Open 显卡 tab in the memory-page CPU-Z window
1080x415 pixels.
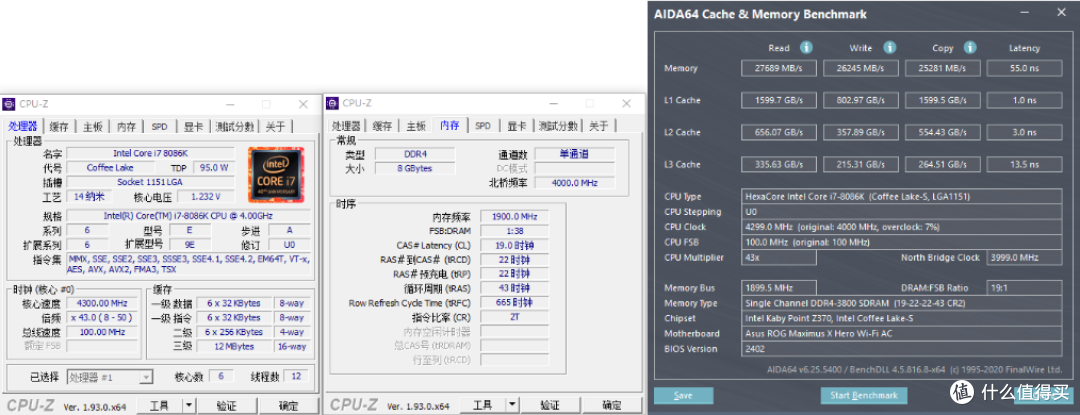pyautogui.click(x=517, y=127)
